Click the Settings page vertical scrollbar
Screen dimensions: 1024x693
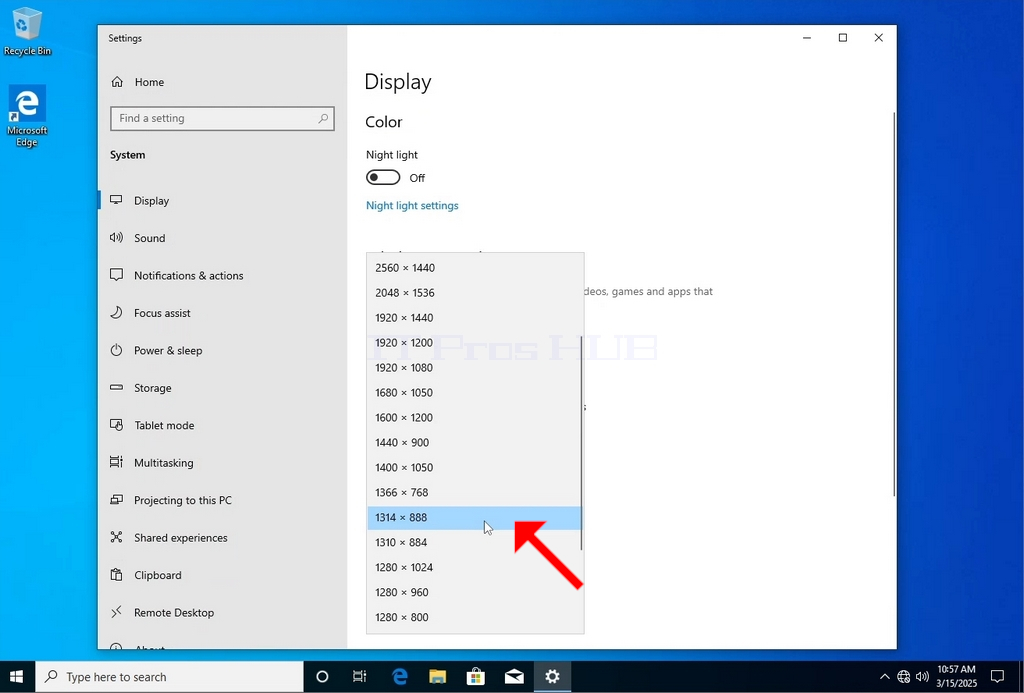[894, 304]
